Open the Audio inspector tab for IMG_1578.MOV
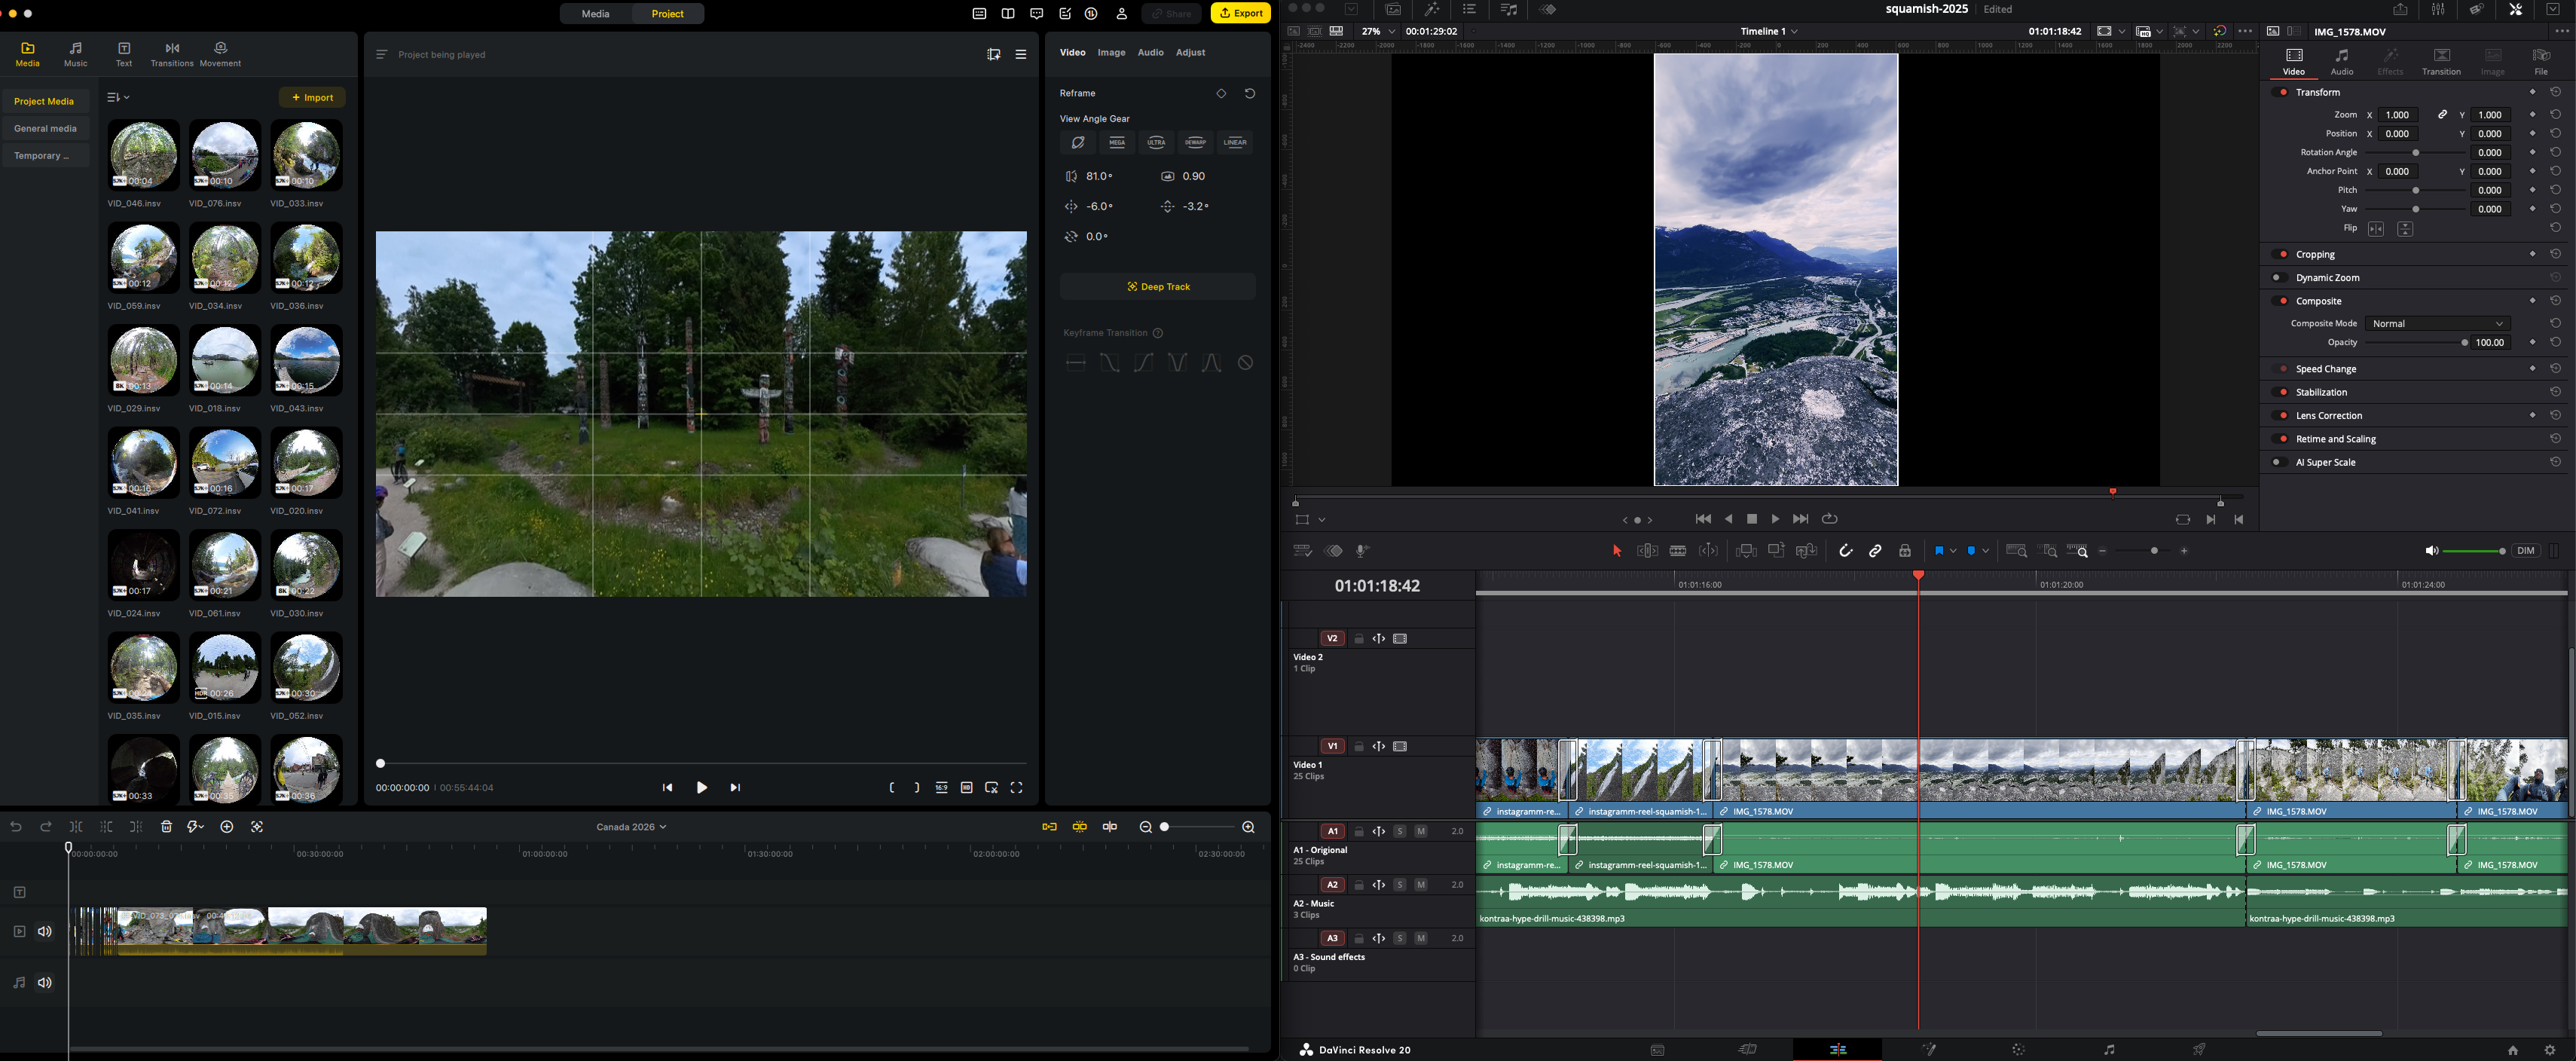 [x=2341, y=63]
